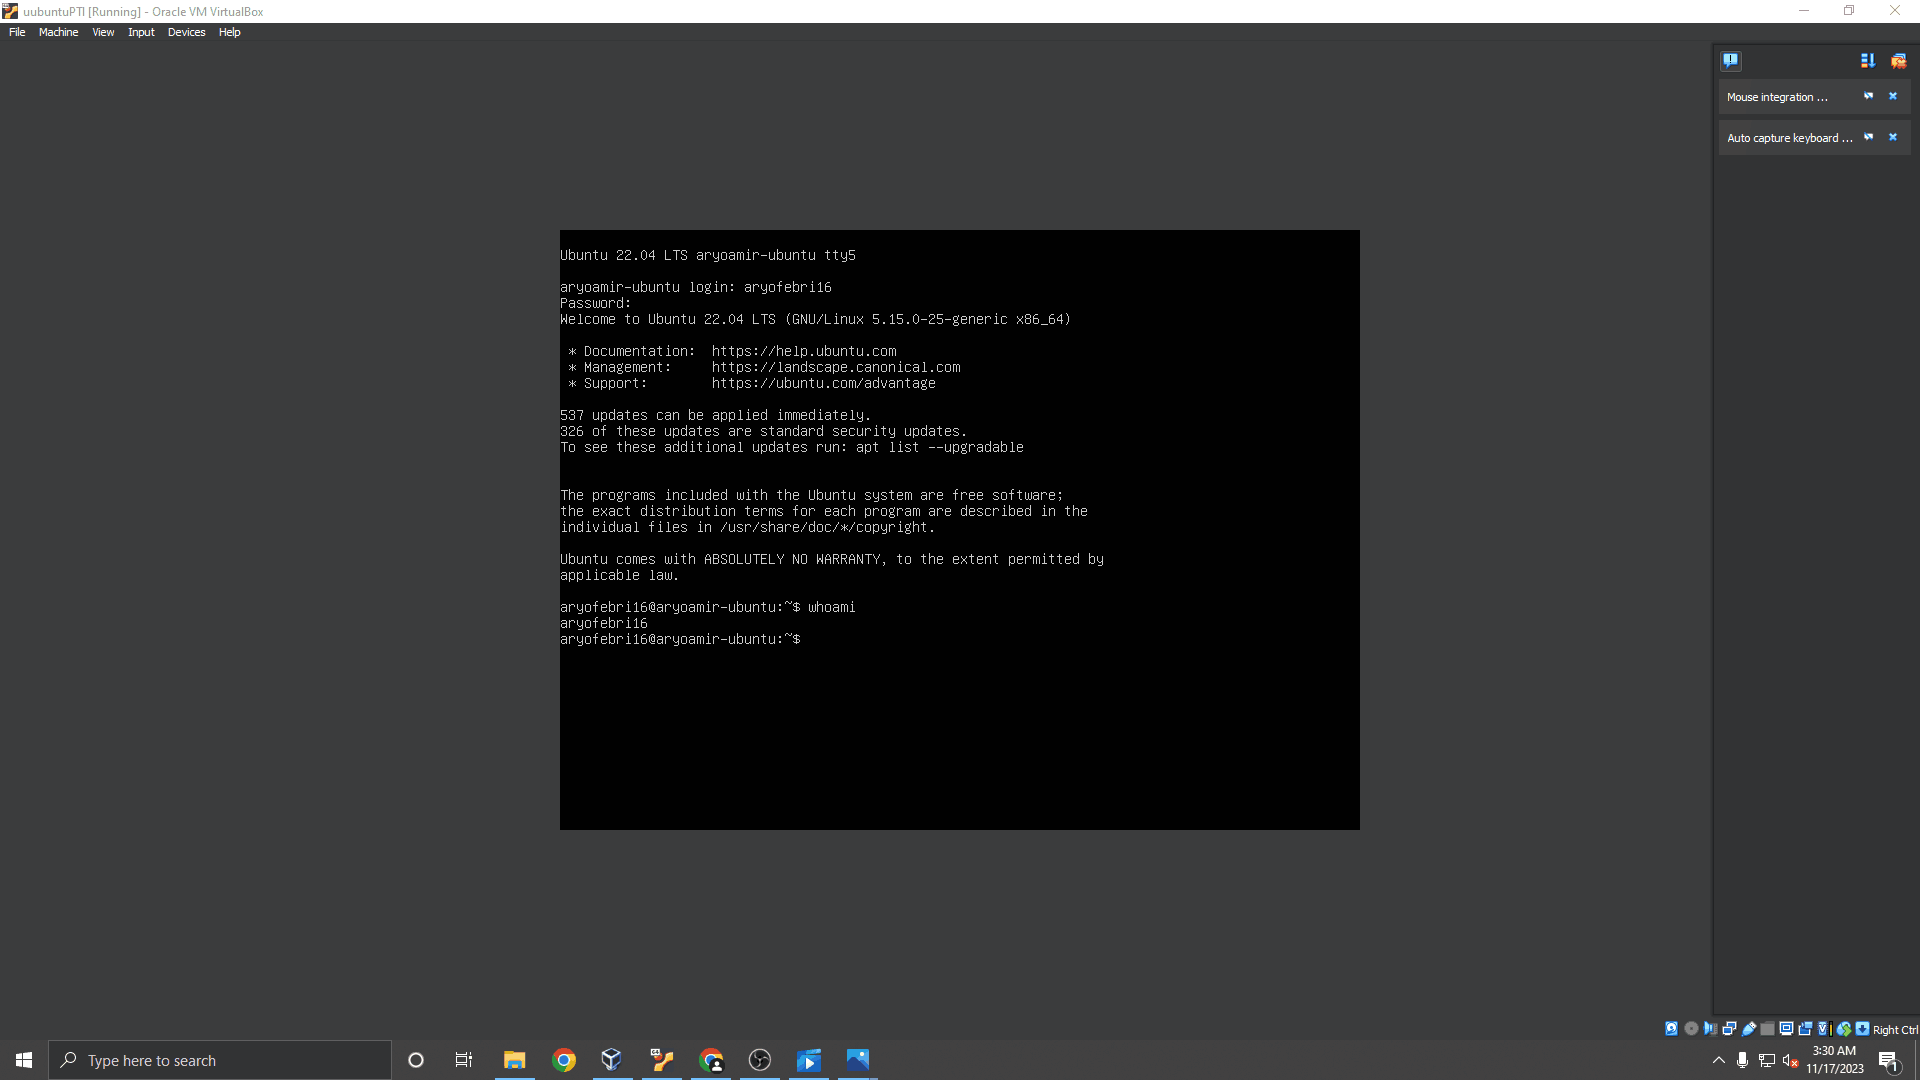
Task: Open the Help menu
Action: (x=229, y=32)
